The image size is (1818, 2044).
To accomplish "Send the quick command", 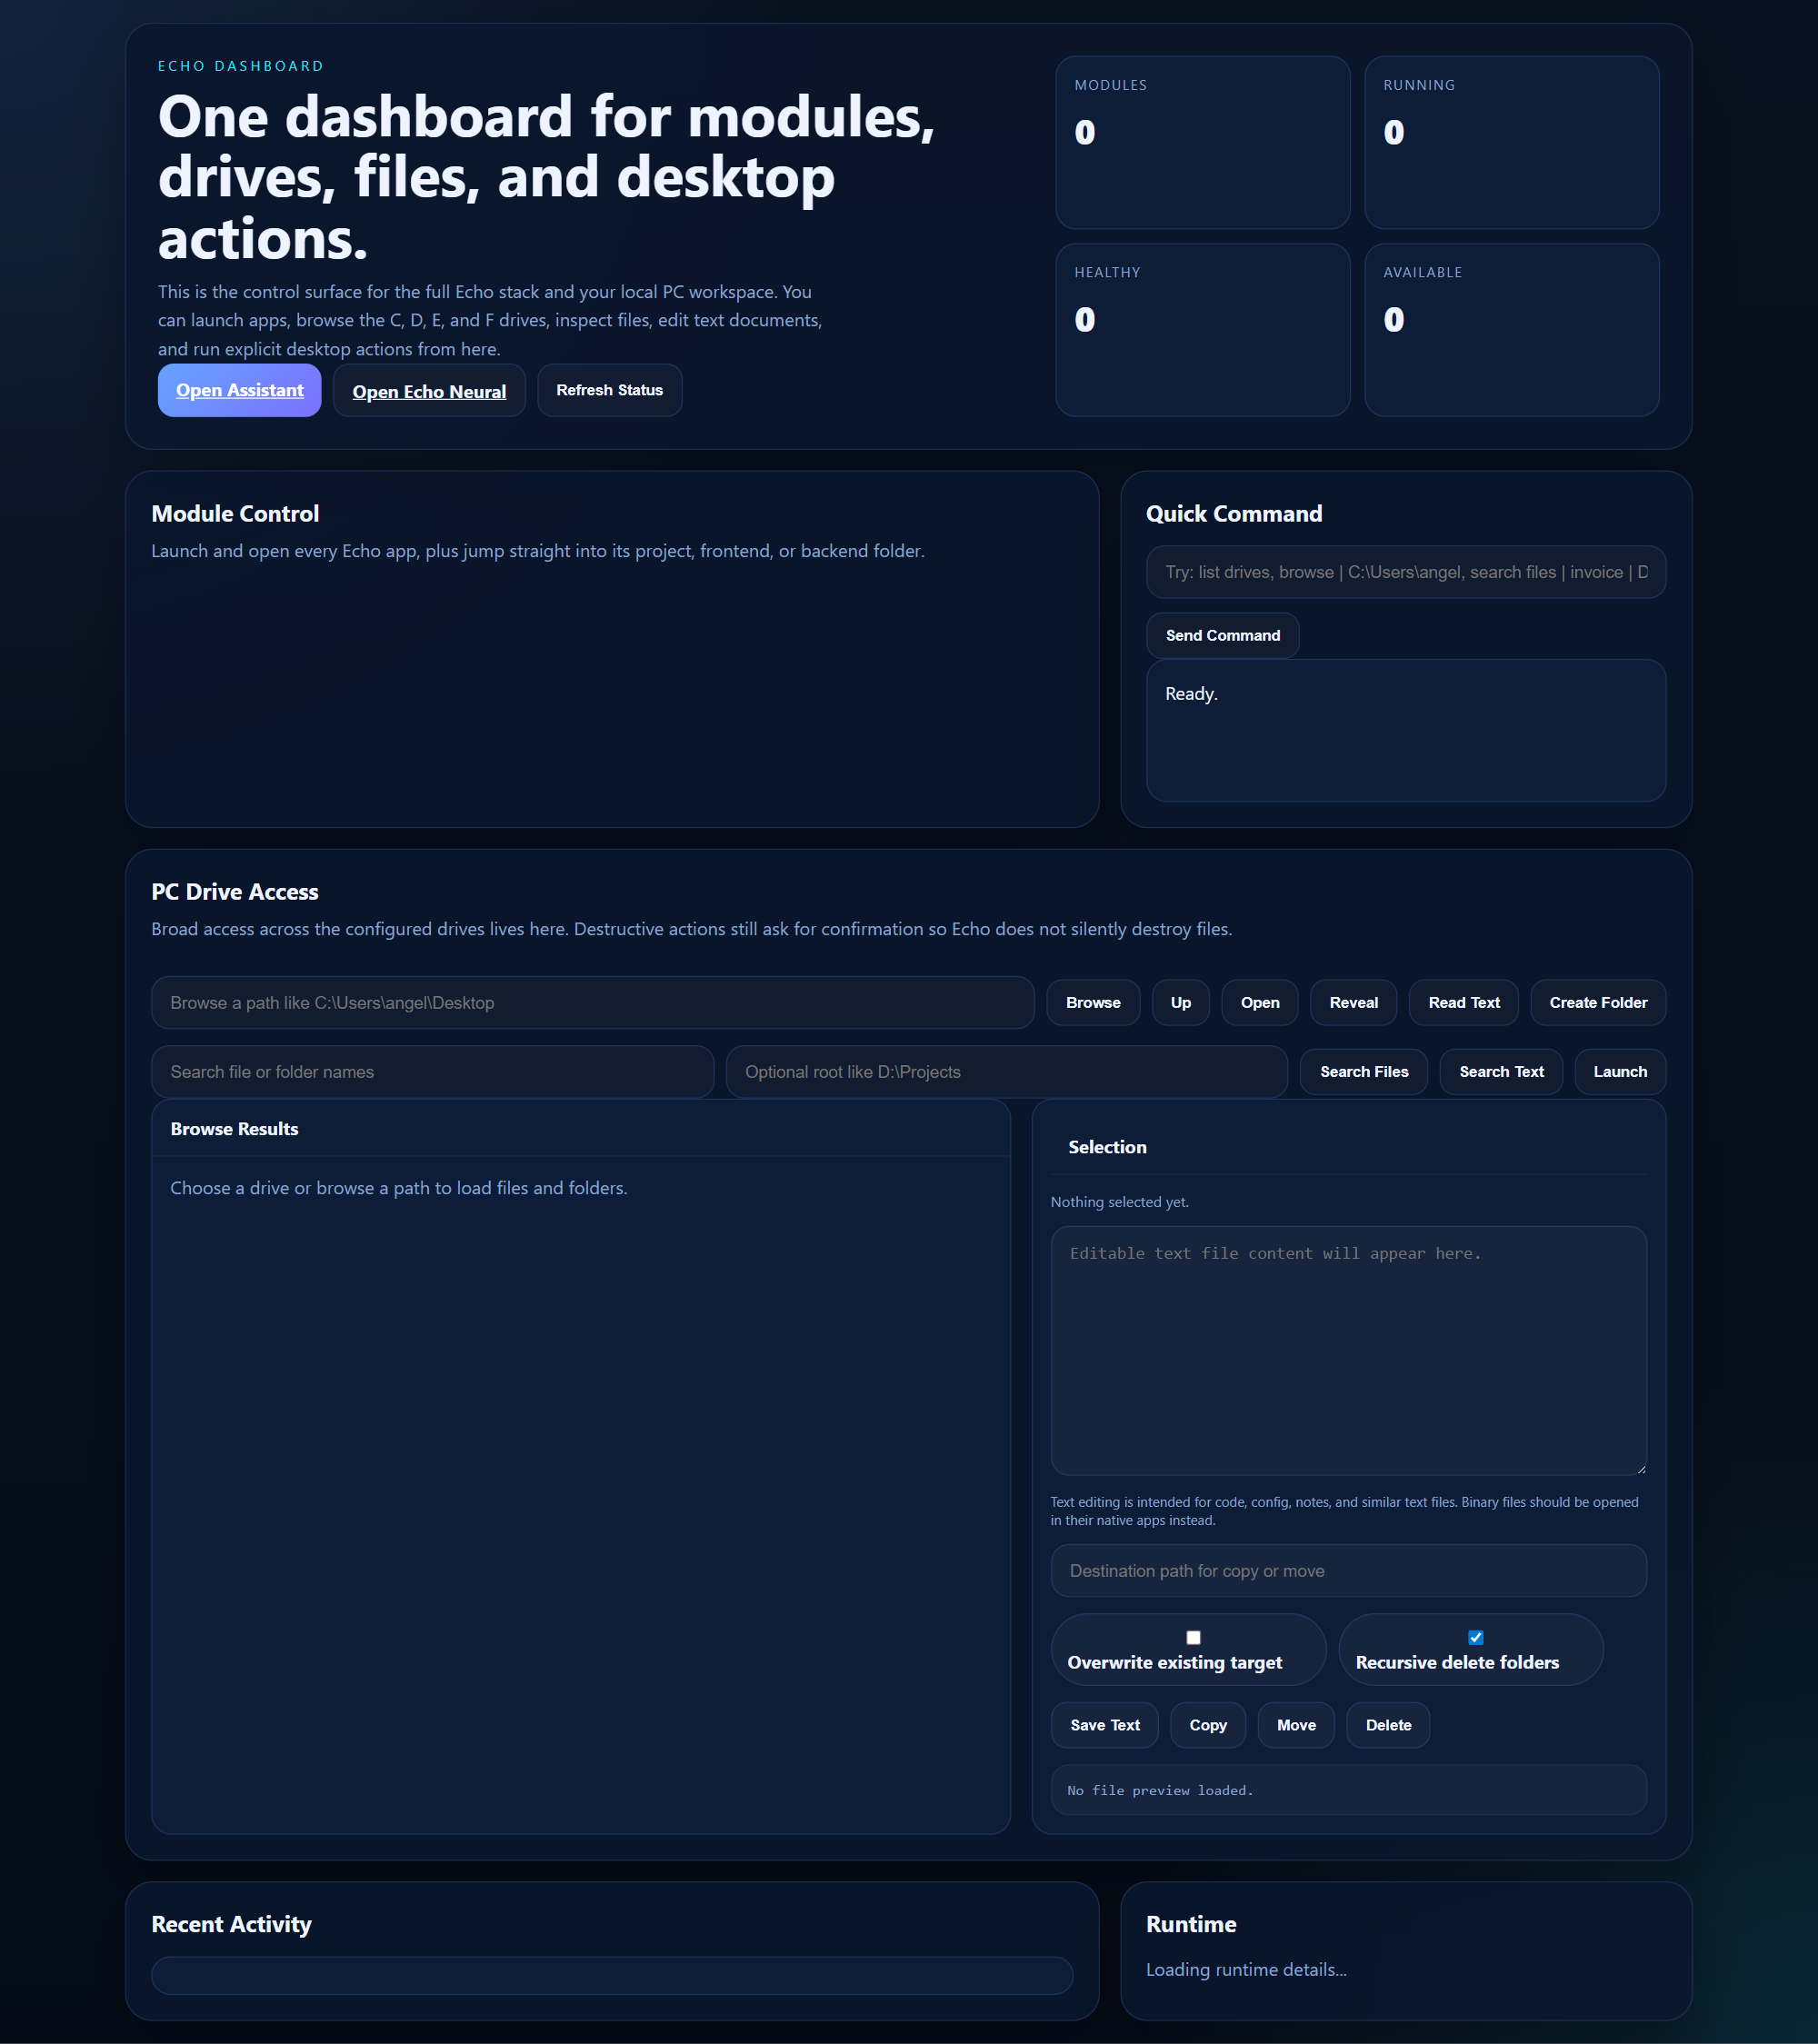I will (x=1222, y=635).
